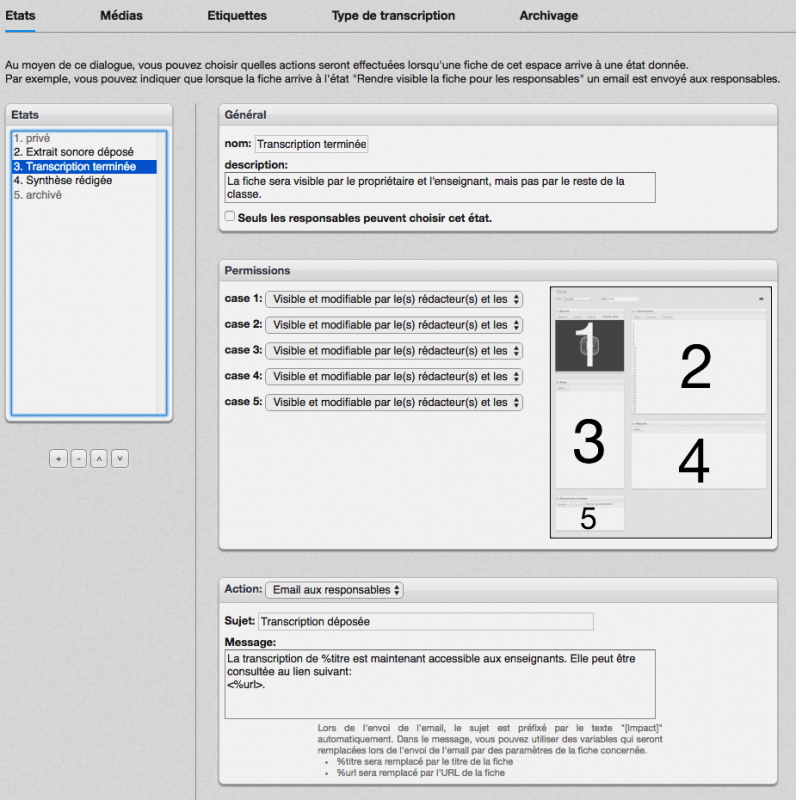
Task: Click the plus button to add a state
Action: tap(58, 458)
